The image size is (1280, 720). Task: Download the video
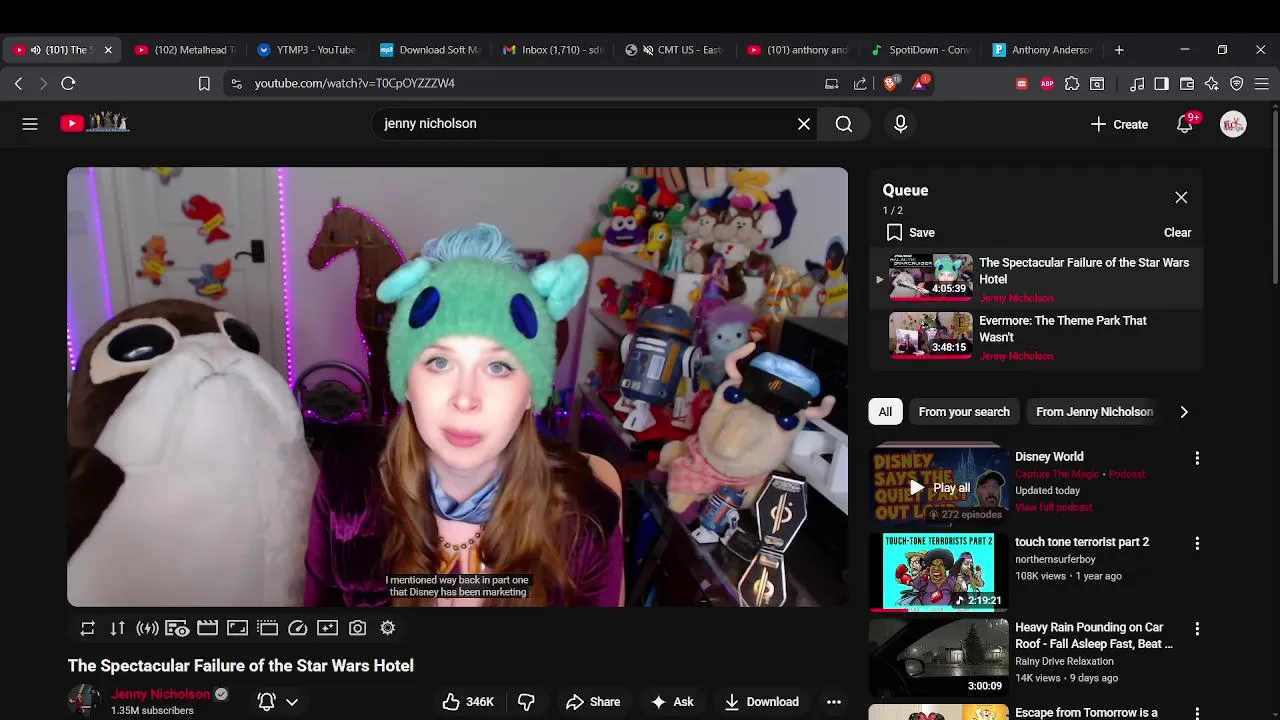(x=762, y=702)
